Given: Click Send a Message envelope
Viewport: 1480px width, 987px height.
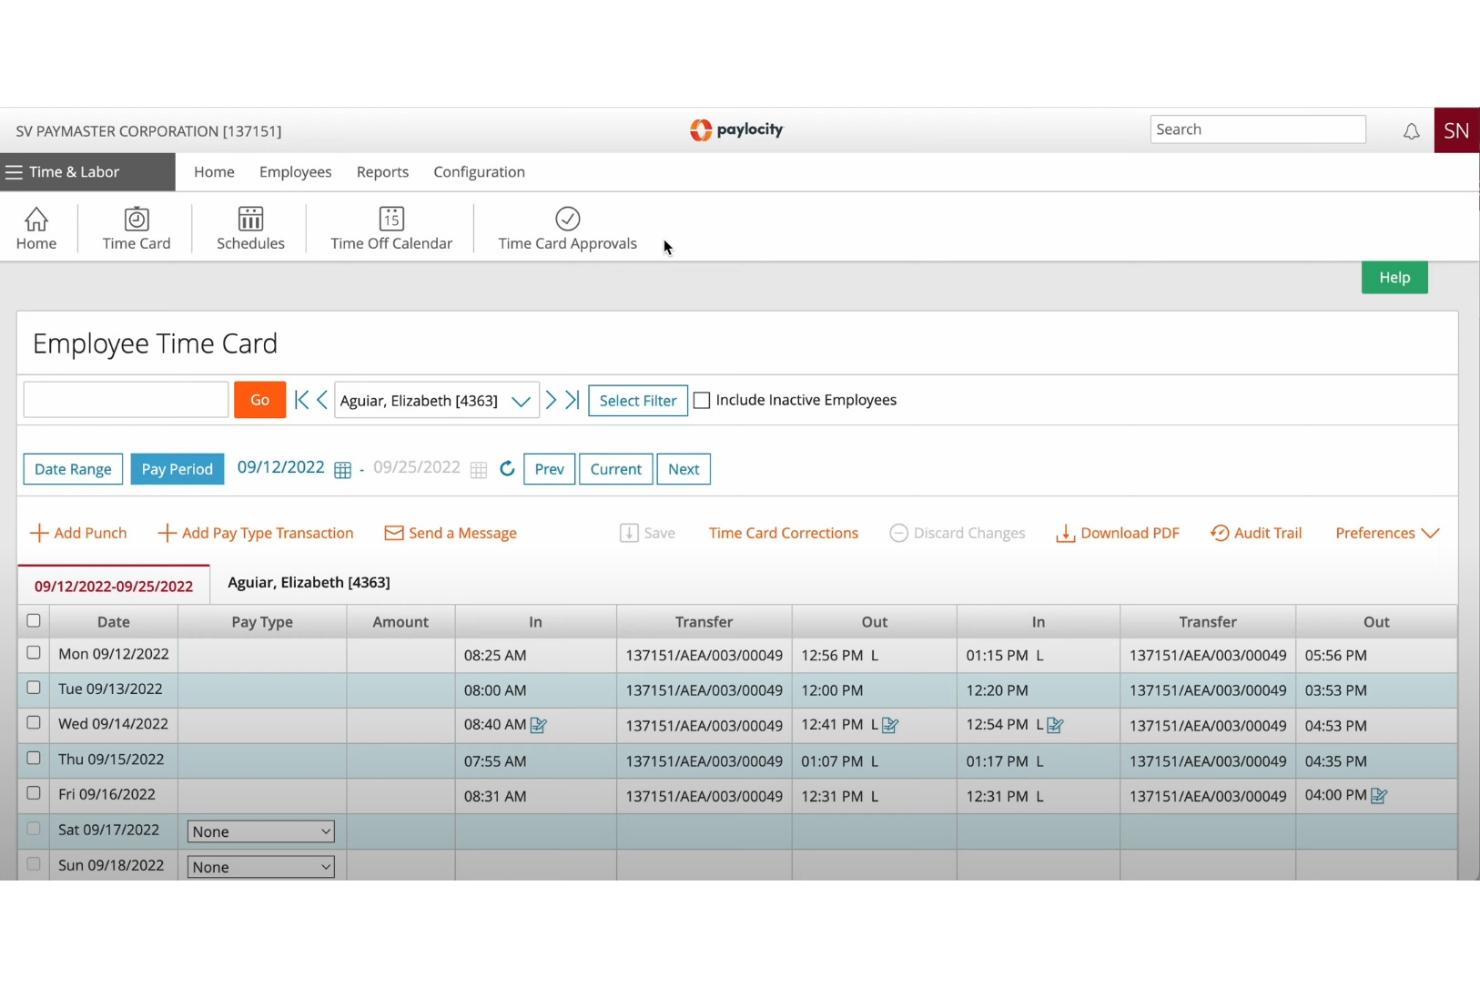Looking at the screenshot, I should pyautogui.click(x=394, y=533).
